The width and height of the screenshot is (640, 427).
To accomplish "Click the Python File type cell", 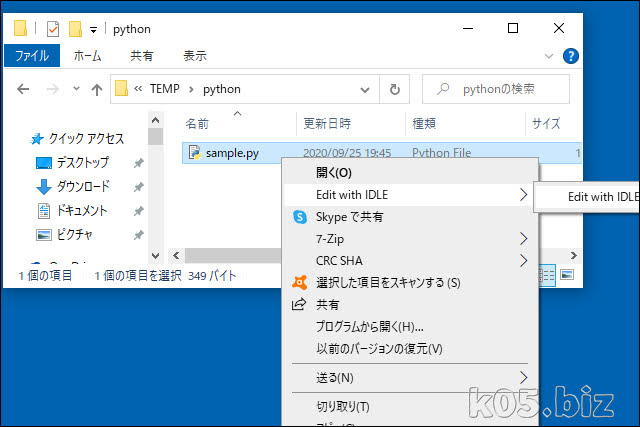I will tap(442, 153).
